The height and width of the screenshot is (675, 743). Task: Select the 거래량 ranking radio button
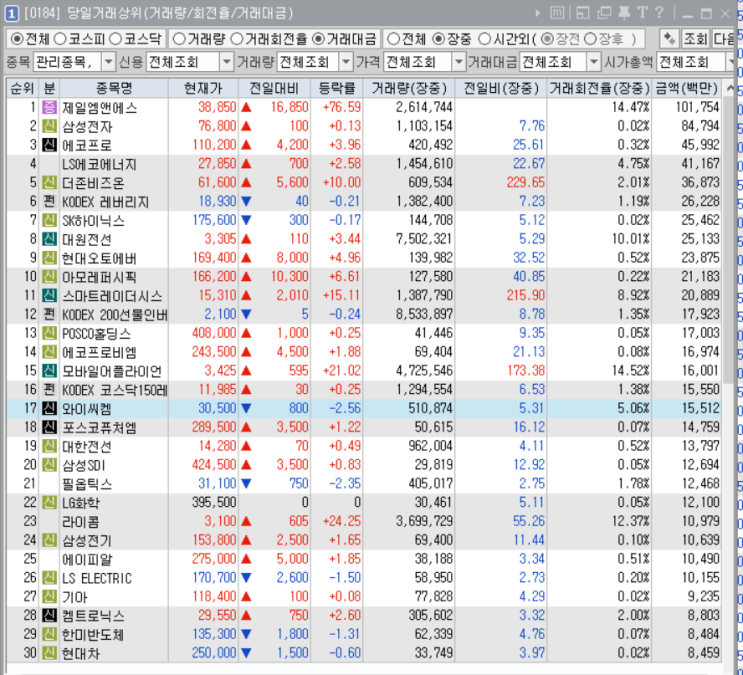click(179, 39)
